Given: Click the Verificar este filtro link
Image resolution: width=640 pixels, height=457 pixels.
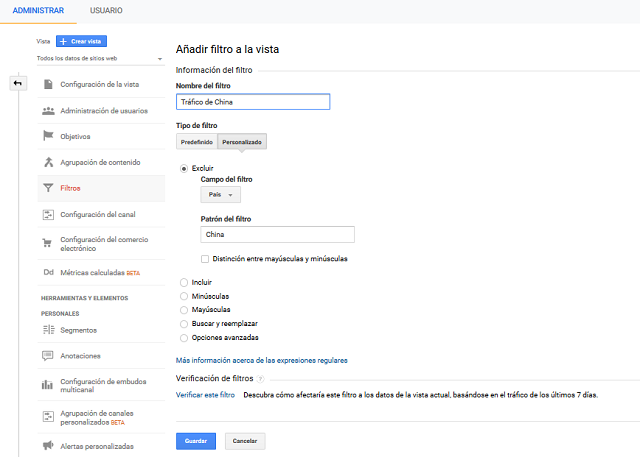Looking at the screenshot, I should pos(205,395).
